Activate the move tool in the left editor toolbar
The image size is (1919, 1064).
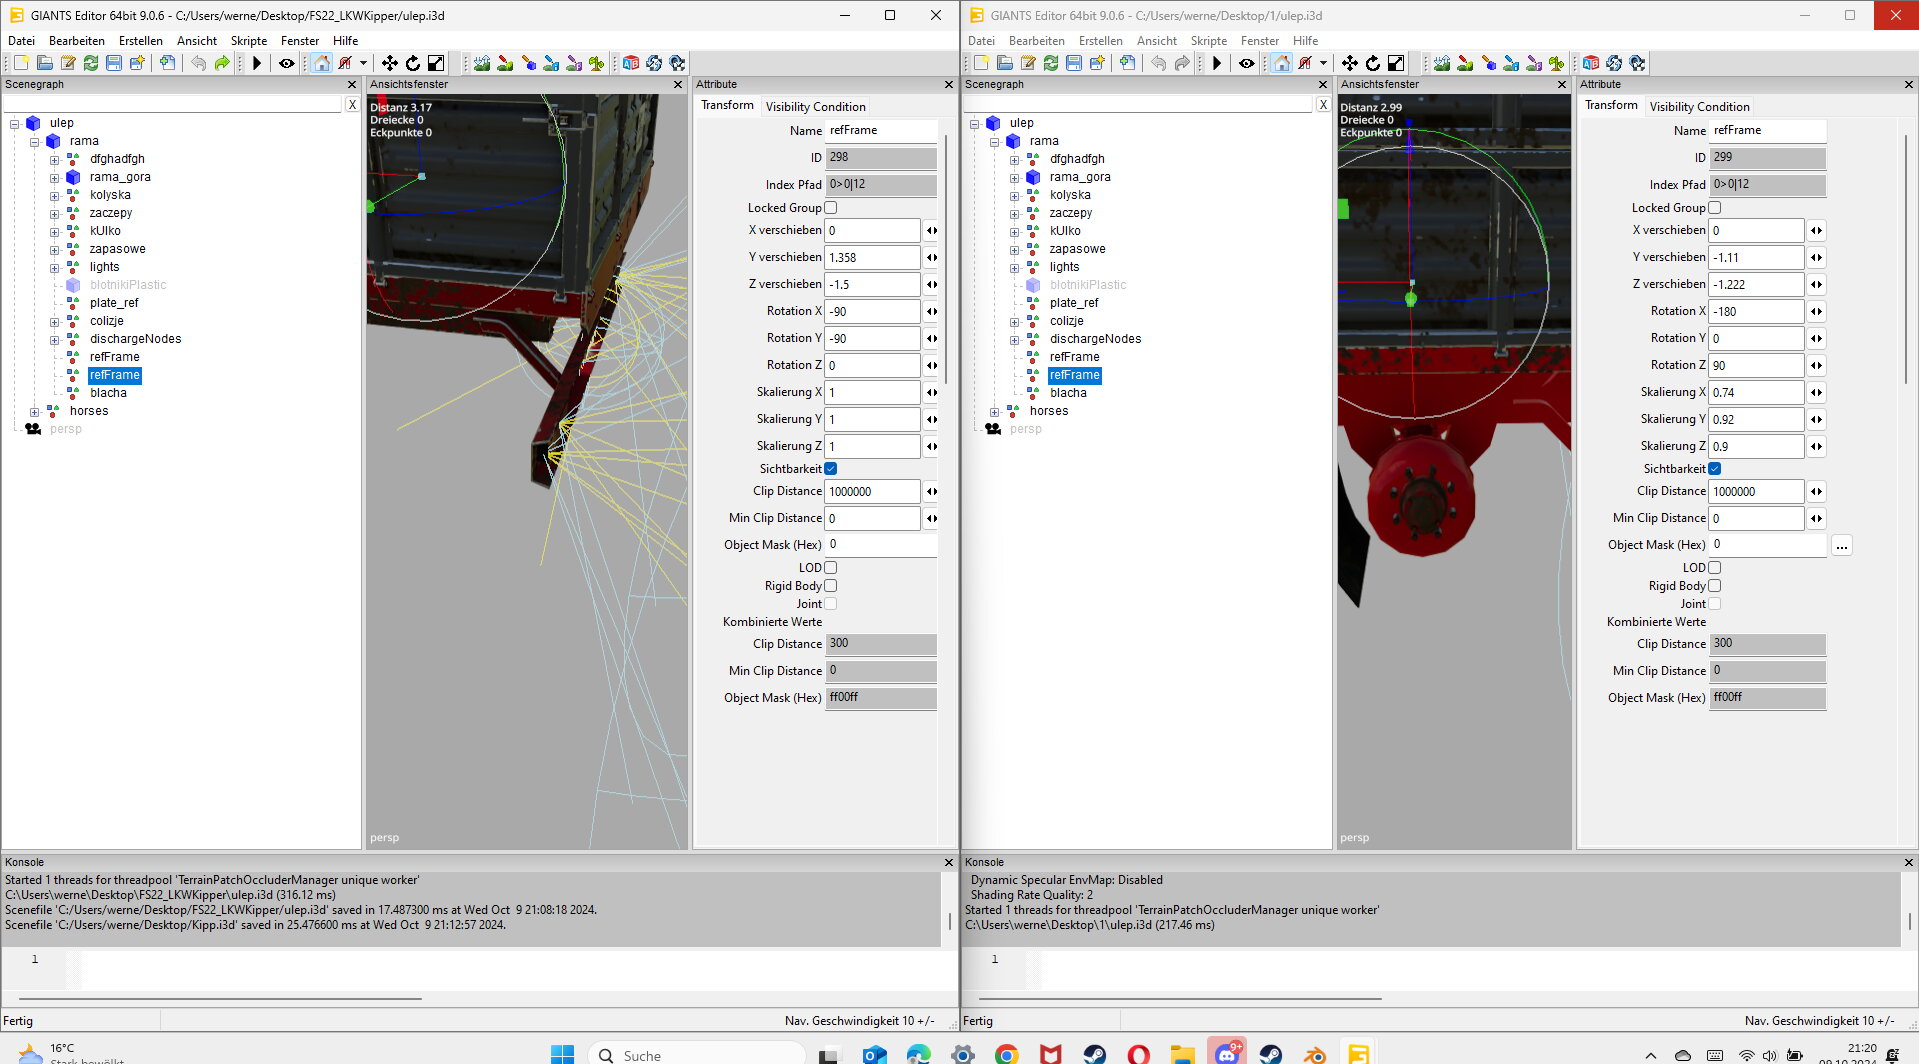point(390,63)
